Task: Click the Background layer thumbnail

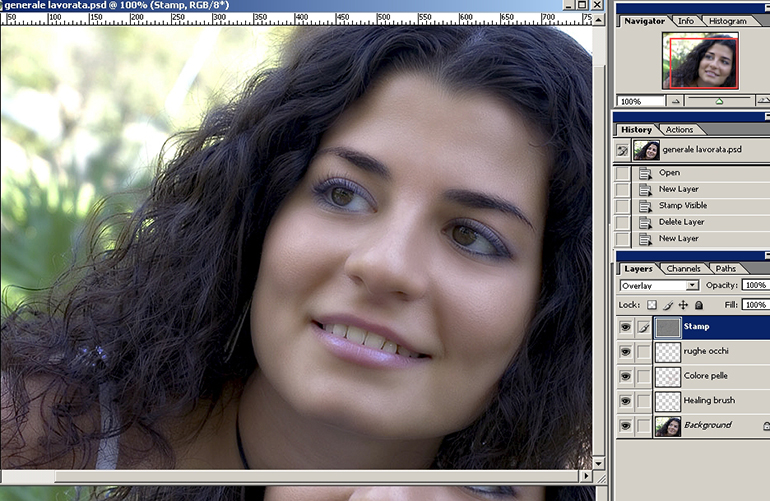Action: pos(668,426)
